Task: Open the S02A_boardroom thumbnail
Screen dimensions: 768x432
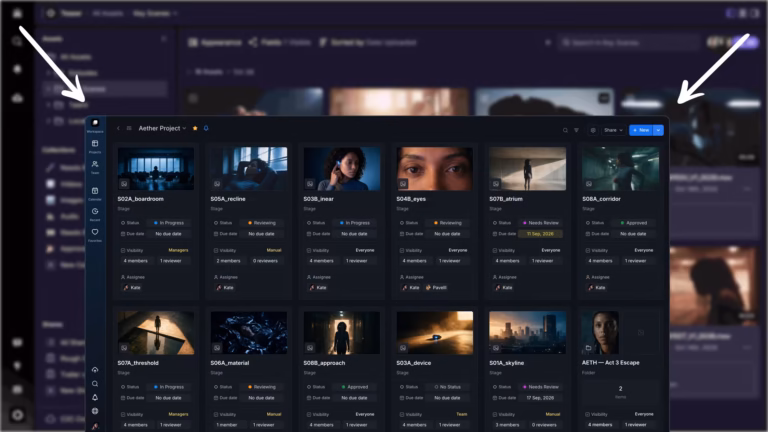Action: pos(156,168)
